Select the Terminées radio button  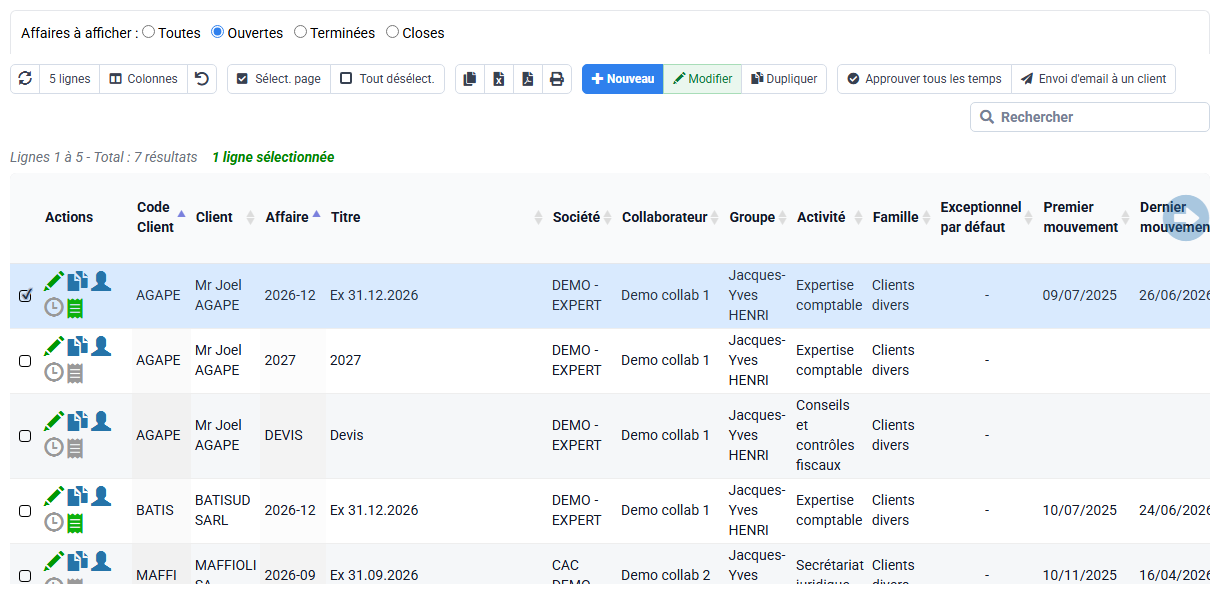coord(300,32)
